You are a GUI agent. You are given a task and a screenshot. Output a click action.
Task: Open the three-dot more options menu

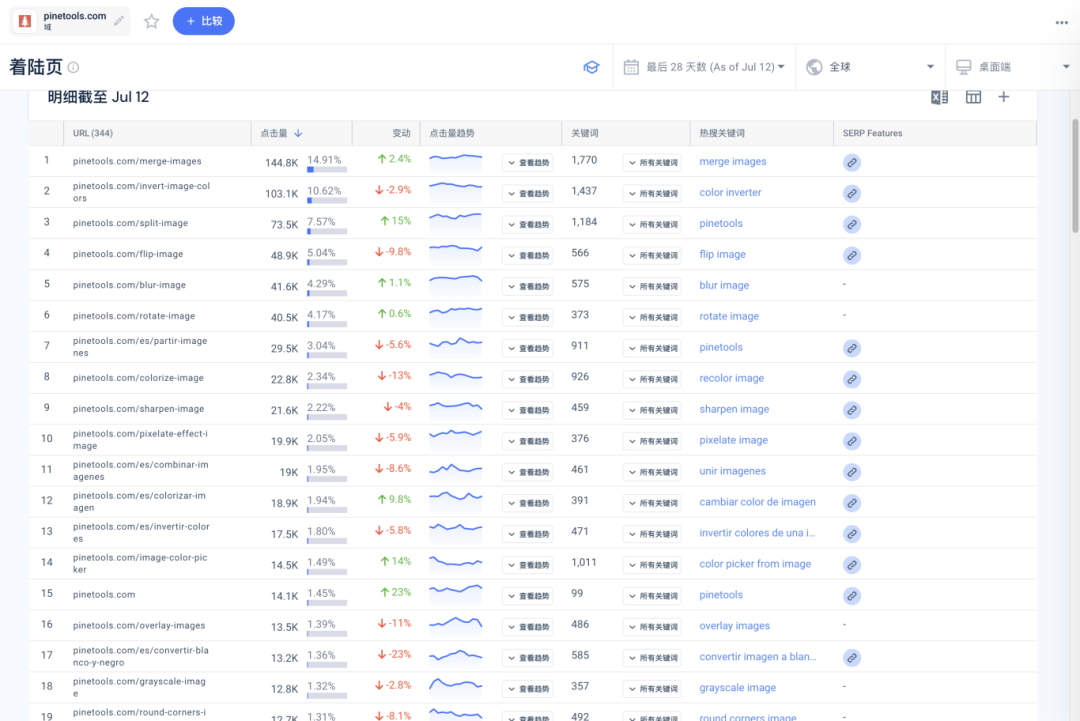(x=1061, y=22)
